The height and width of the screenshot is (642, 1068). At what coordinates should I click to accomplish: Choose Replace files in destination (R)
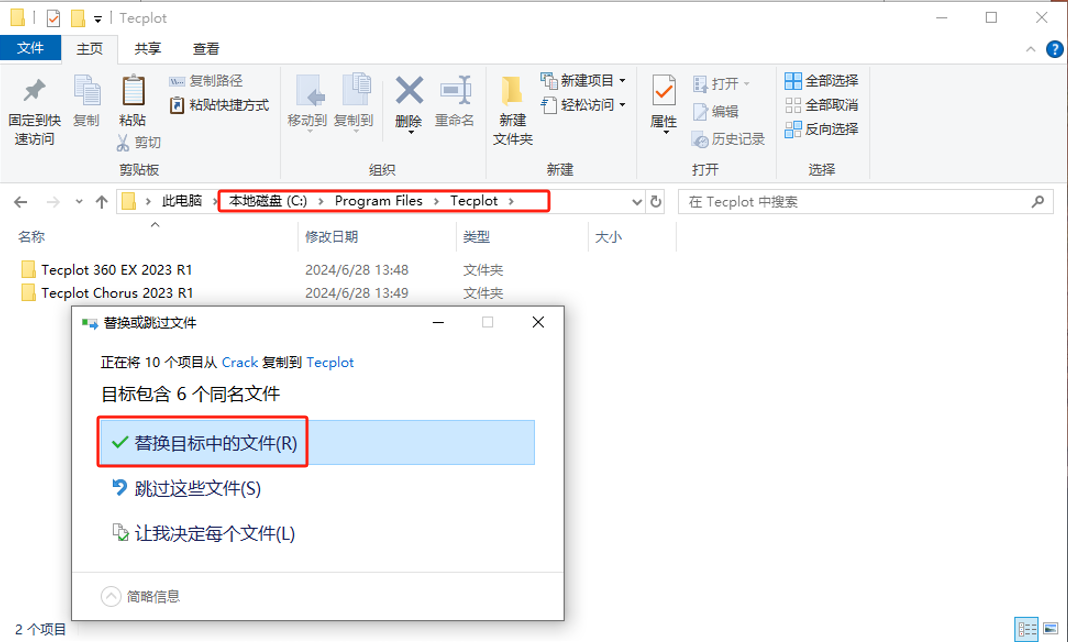tap(317, 443)
